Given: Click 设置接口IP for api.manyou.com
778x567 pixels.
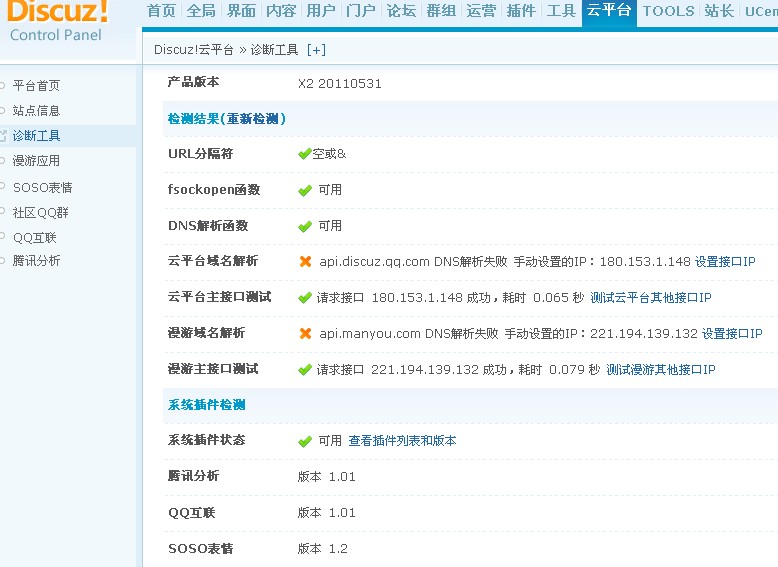Looking at the screenshot, I should click(x=732, y=333).
